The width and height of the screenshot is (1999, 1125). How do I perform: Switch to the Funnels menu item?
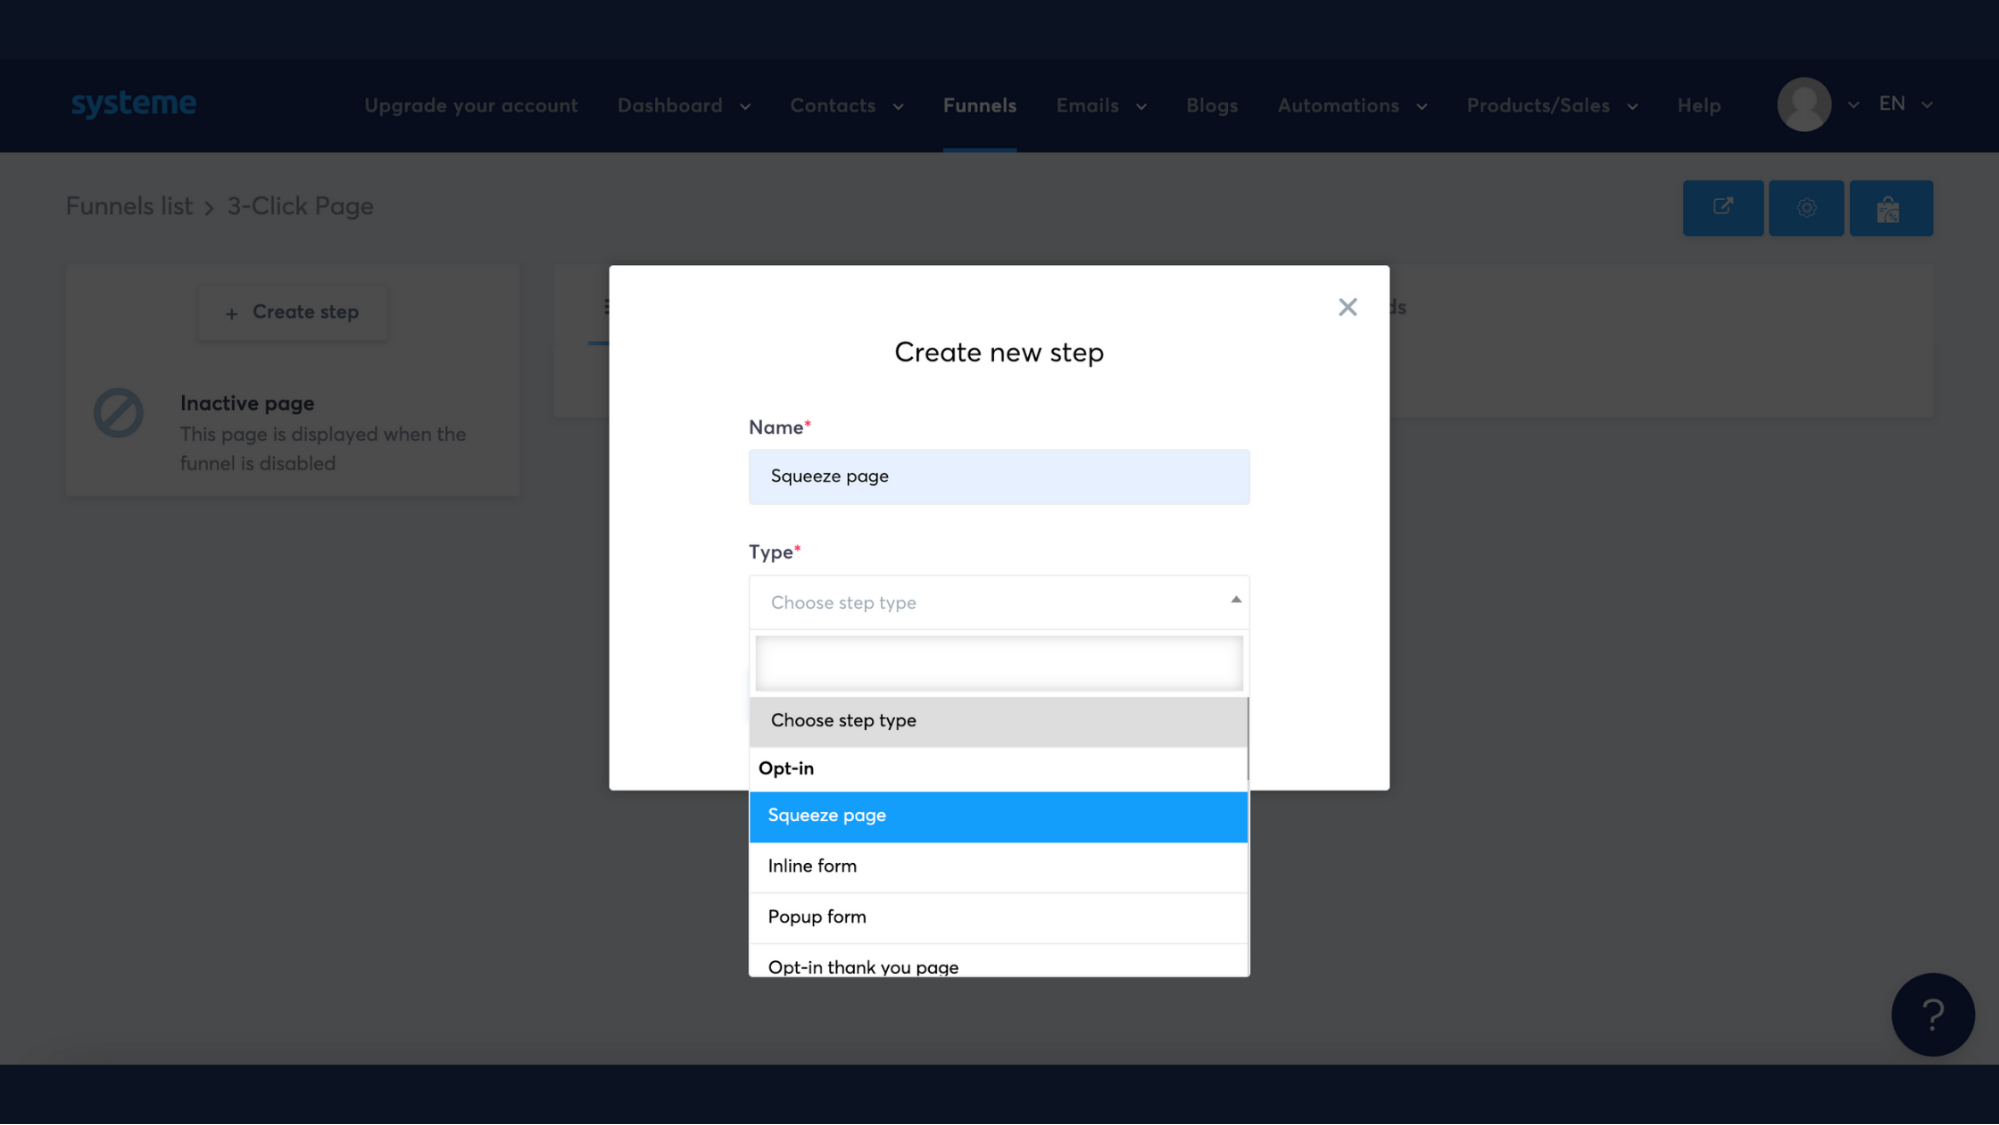pos(979,105)
